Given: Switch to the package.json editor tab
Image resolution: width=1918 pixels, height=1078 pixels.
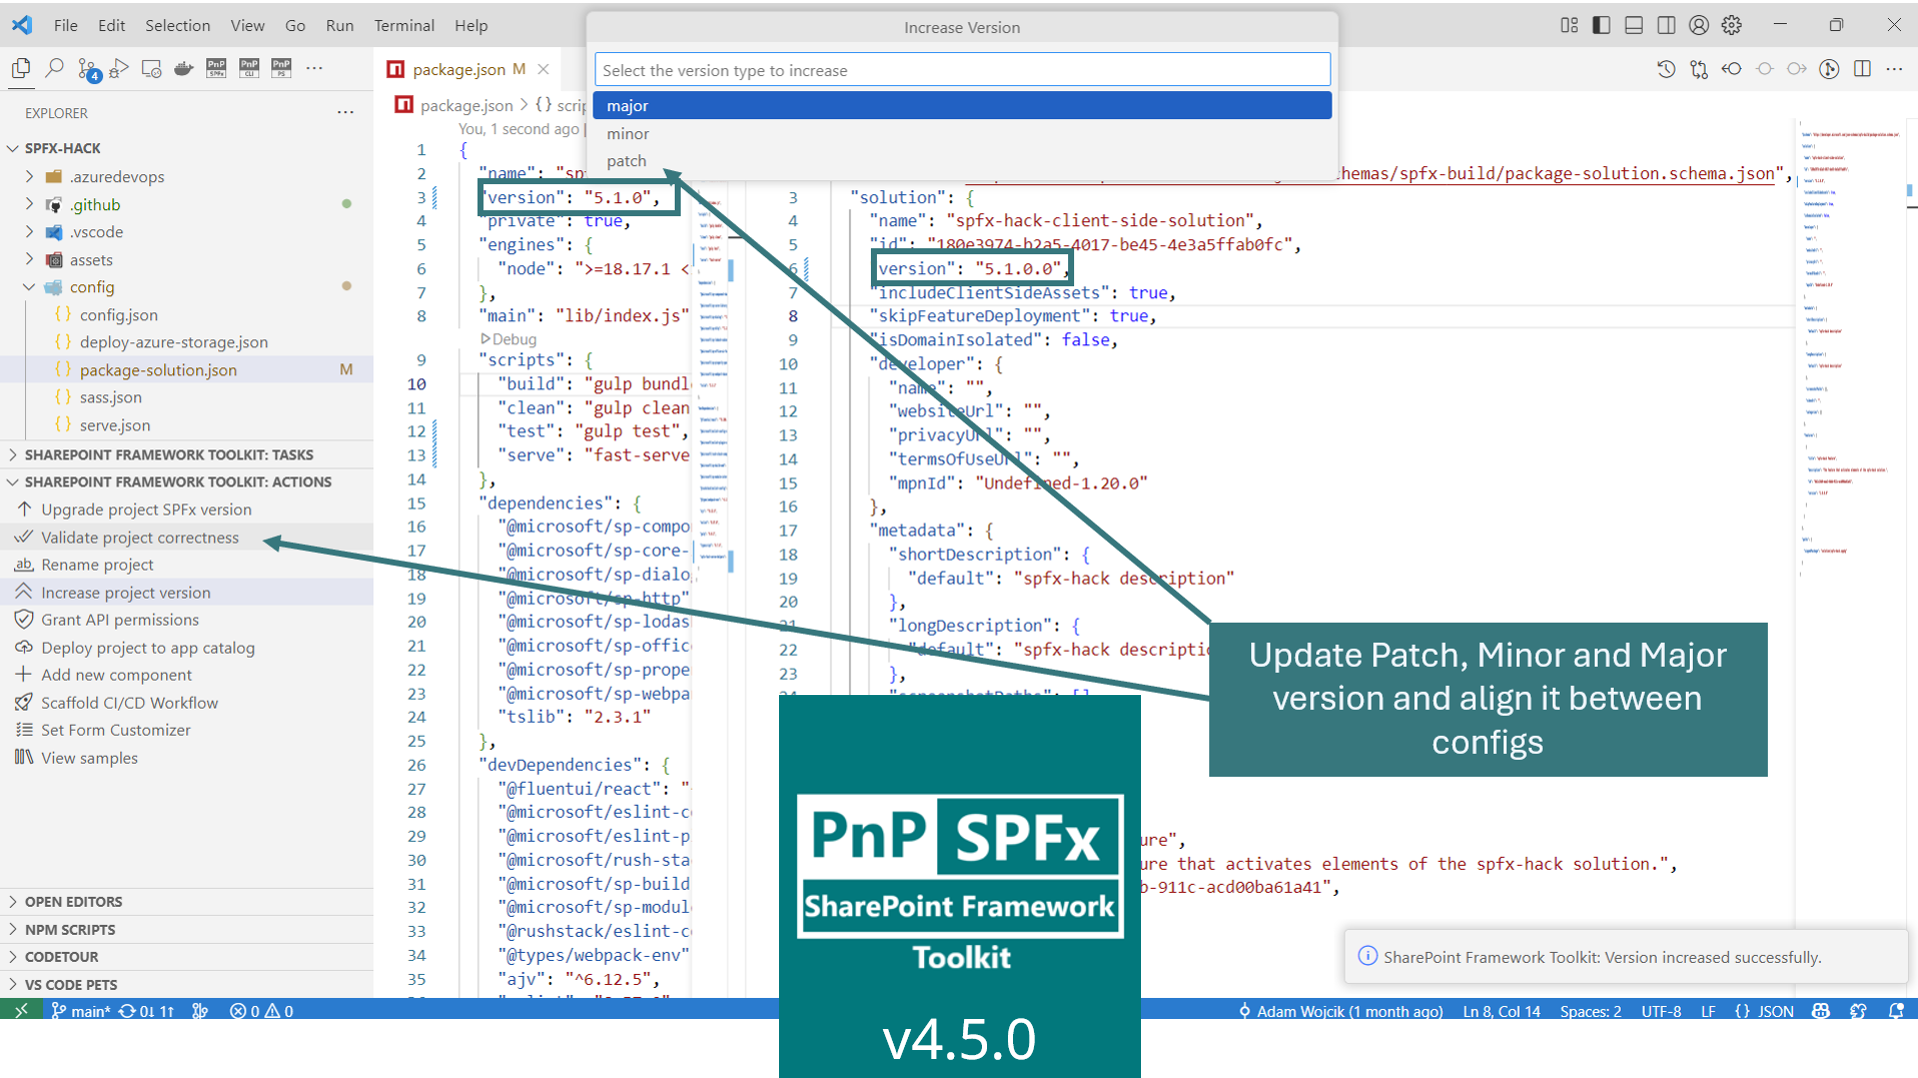Looking at the screenshot, I should click(x=460, y=69).
